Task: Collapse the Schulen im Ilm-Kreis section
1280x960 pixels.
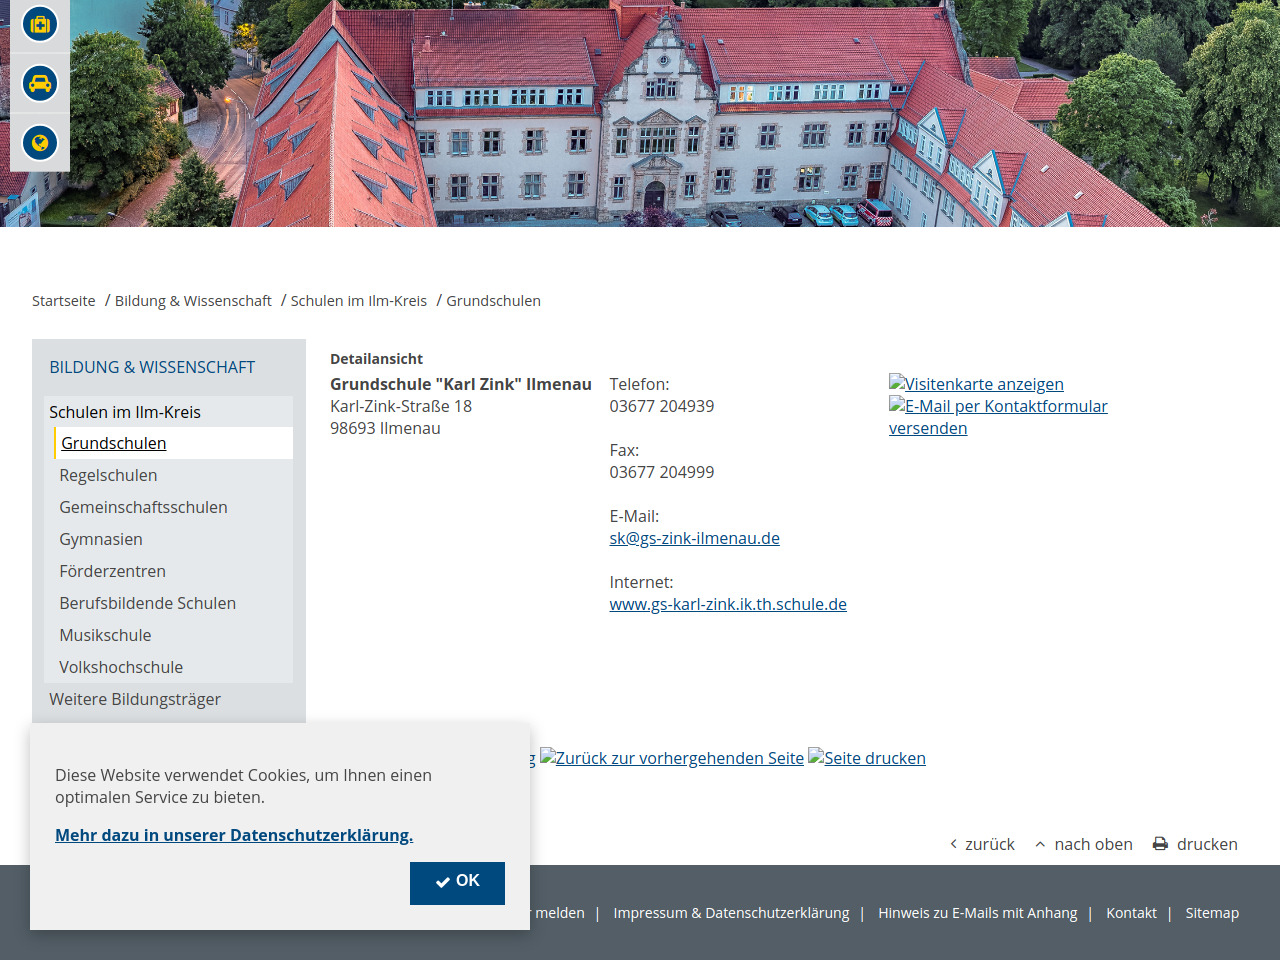Action: point(125,412)
